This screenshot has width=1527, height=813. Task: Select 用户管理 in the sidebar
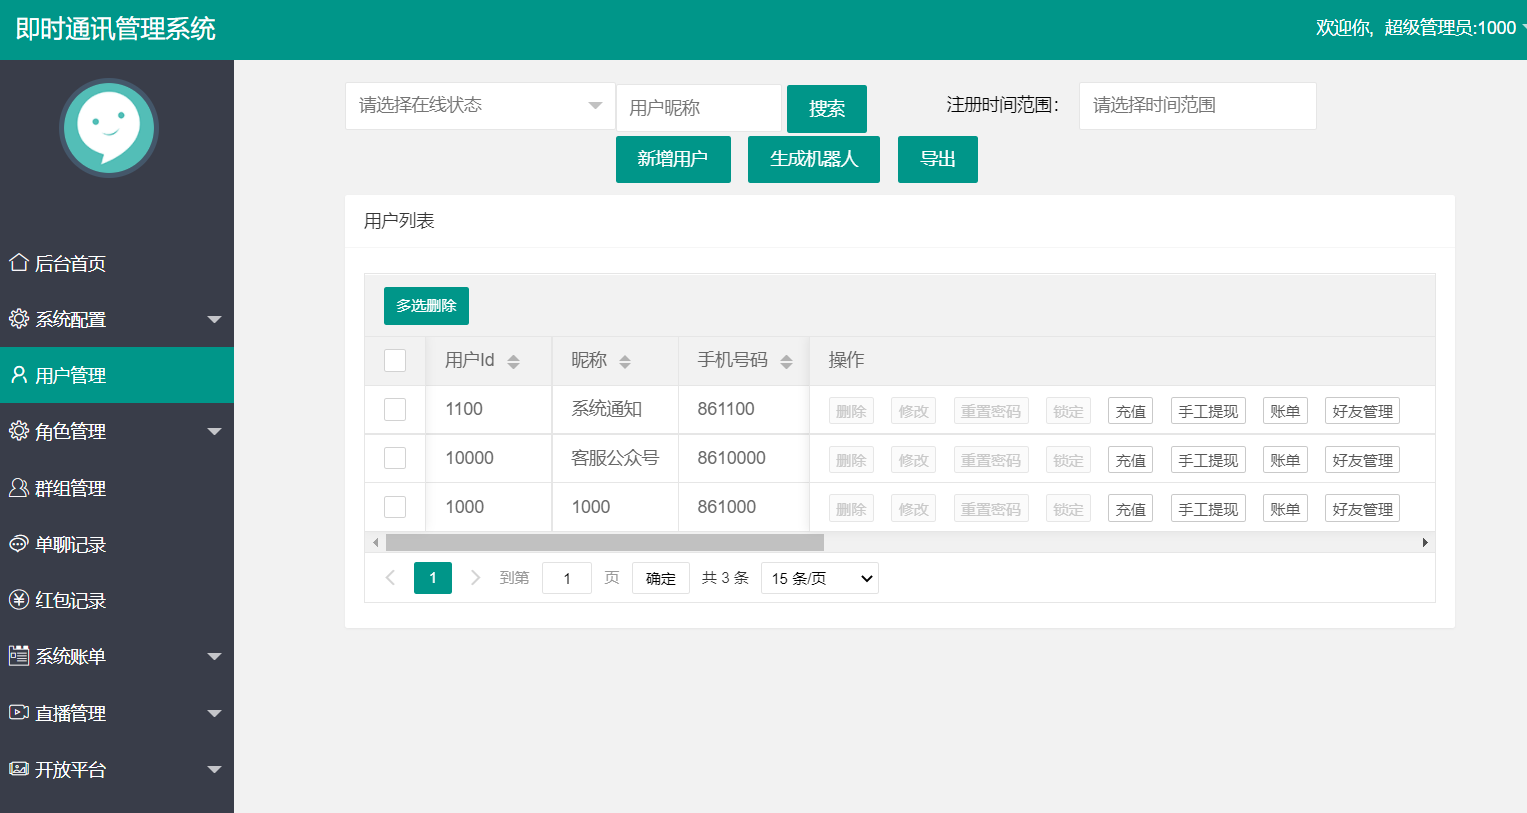pos(117,375)
